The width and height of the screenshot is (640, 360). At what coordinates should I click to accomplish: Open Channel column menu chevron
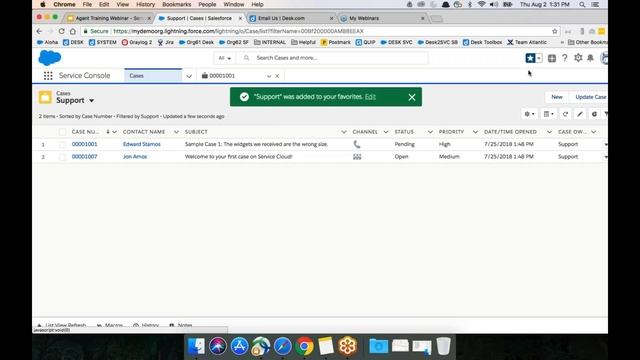coord(386,132)
